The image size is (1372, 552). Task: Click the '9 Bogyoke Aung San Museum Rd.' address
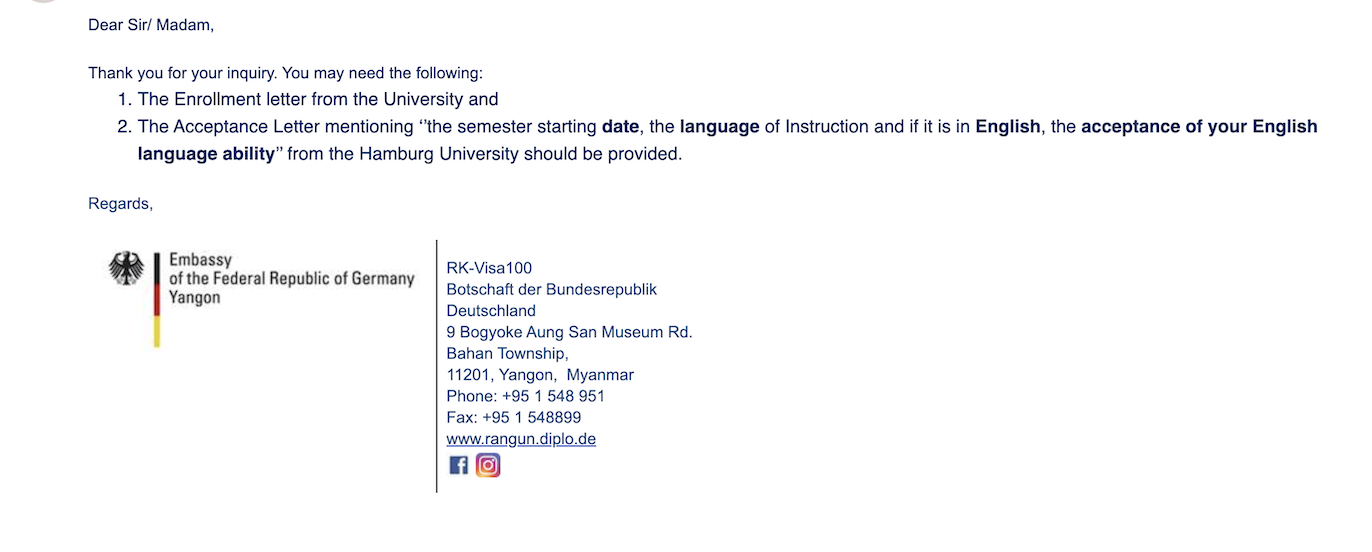[569, 332]
